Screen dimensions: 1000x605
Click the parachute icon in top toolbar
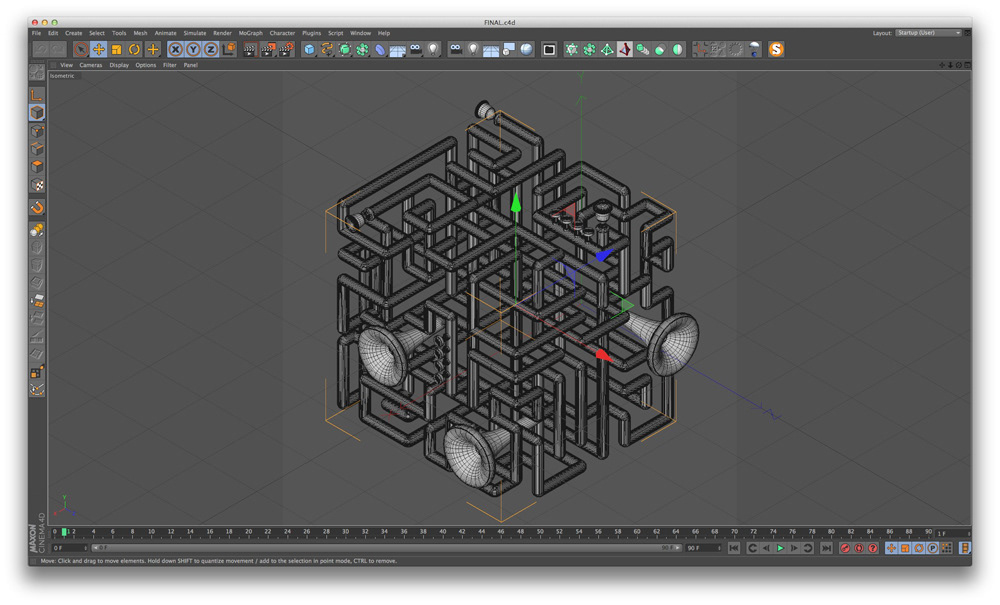tap(754, 49)
